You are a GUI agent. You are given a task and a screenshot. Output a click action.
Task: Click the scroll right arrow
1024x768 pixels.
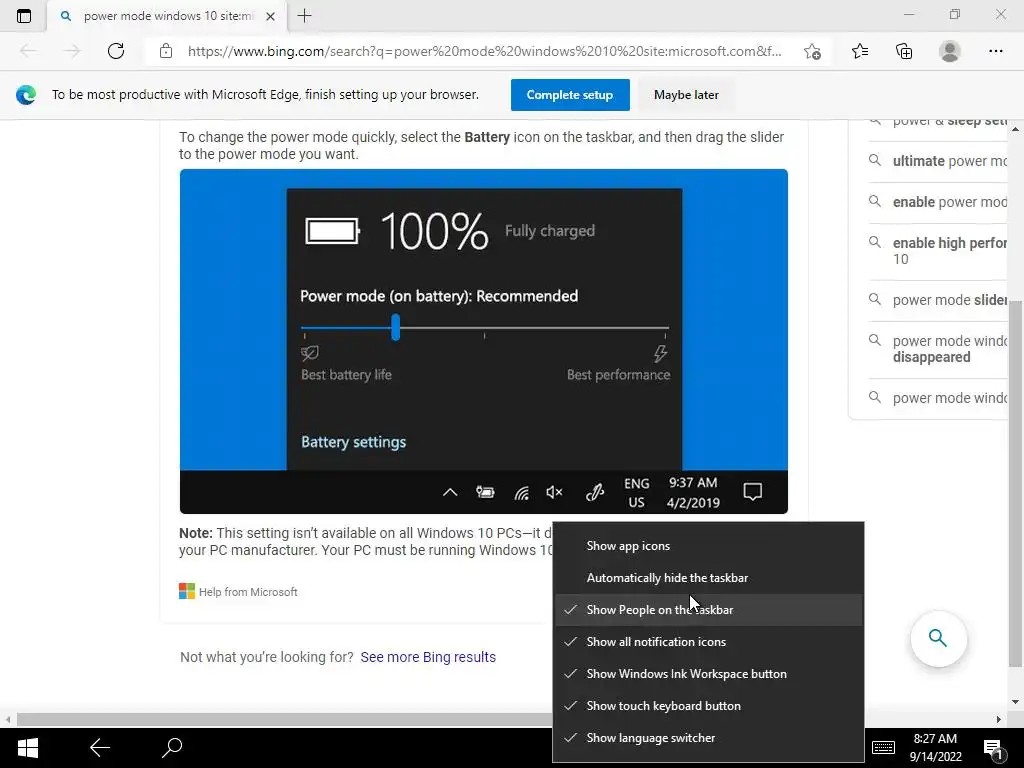[999, 719]
